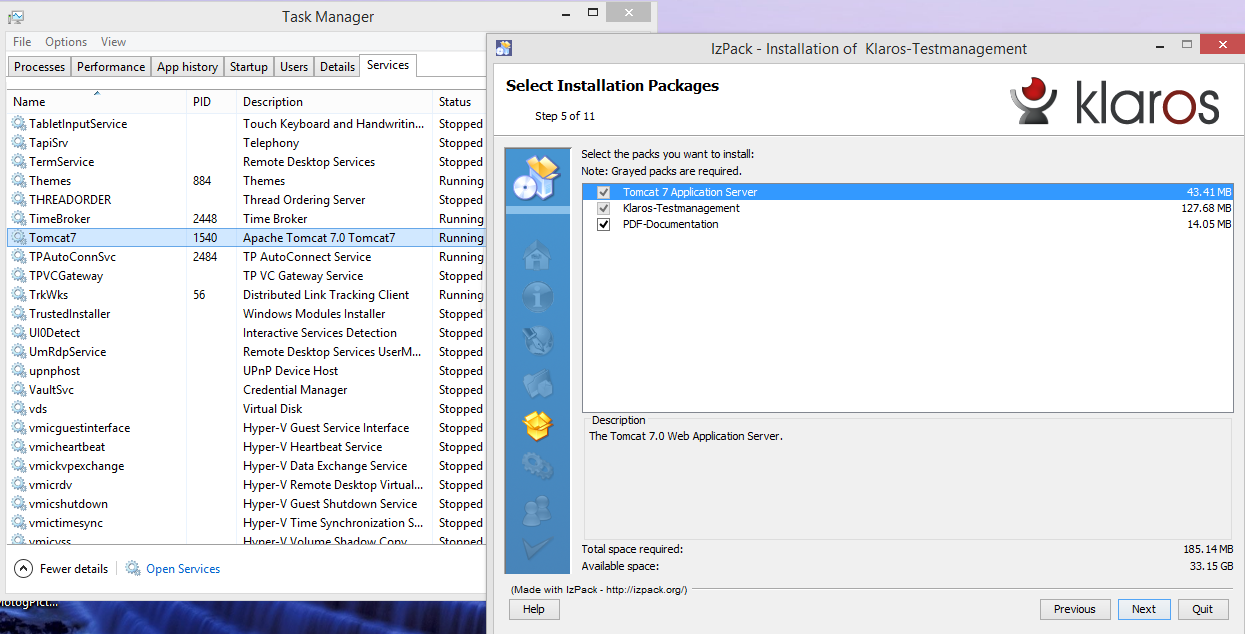This screenshot has height=634, width=1245.
Task: Open the Options menu in Task Manager
Action: click(66, 42)
